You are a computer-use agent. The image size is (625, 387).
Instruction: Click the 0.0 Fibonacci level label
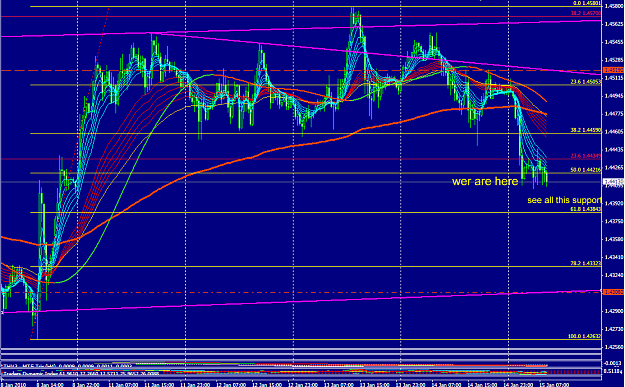pos(587,3)
